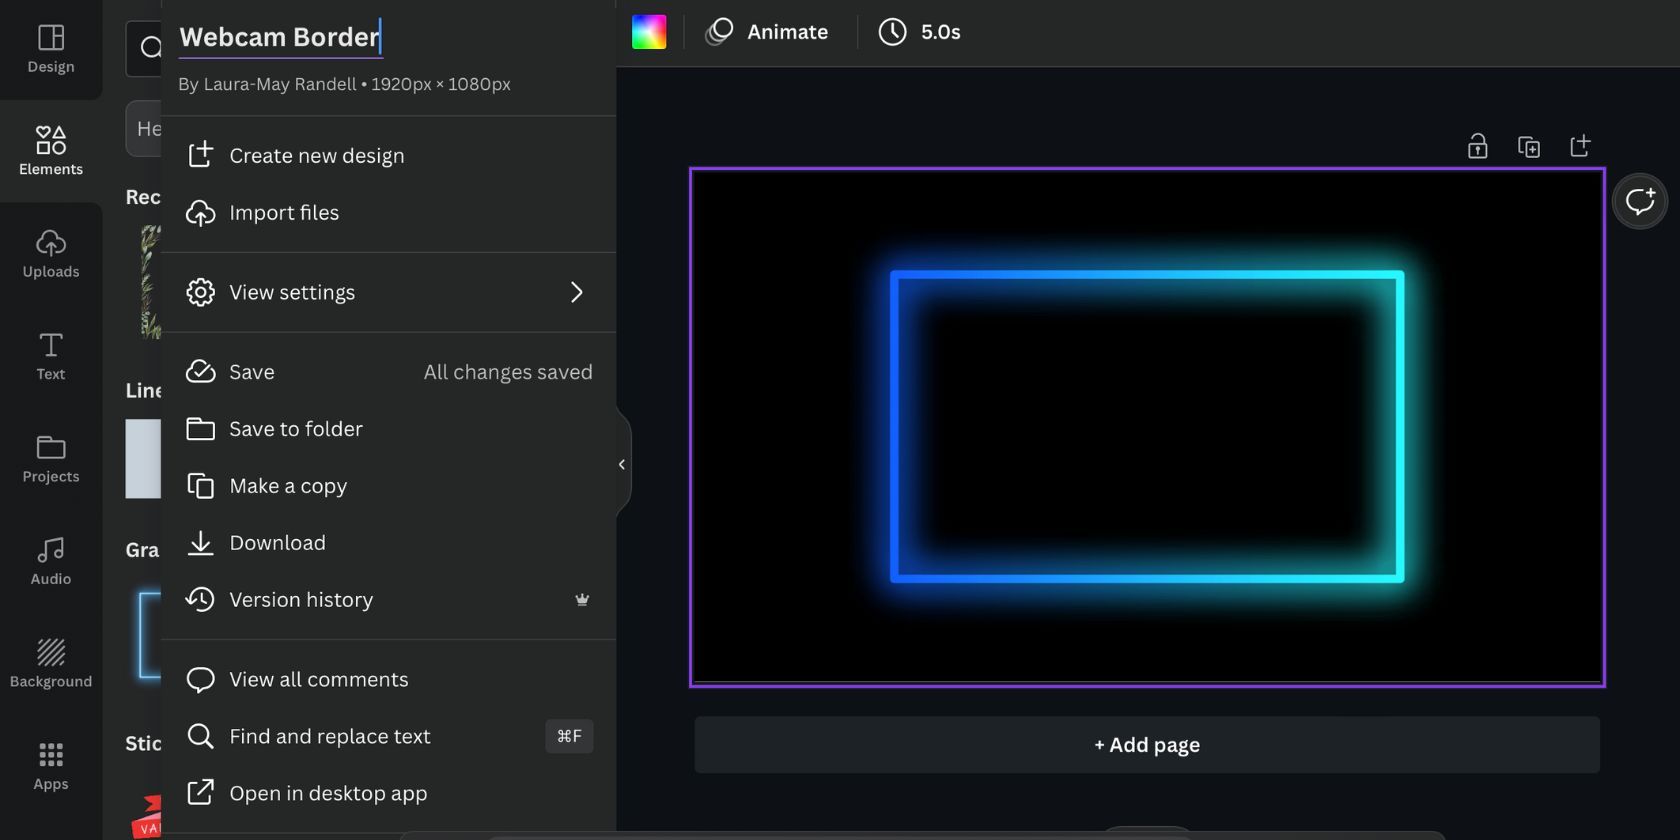Viewport: 1680px width, 840px height.
Task: Open the Uploads panel
Action: pyautogui.click(x=50, y=254)
